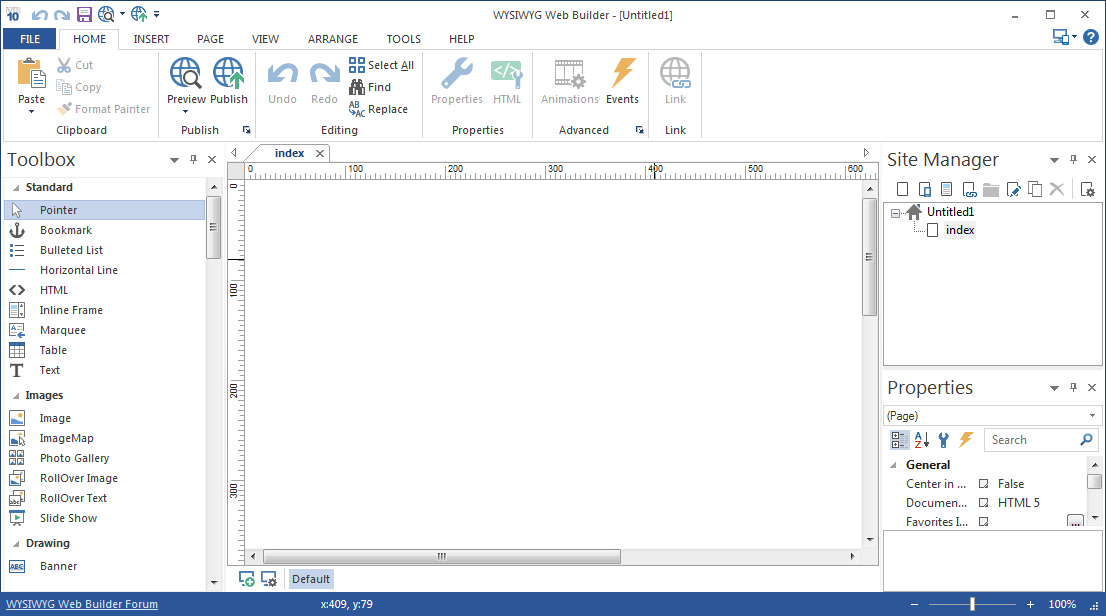Open the WYSIWYG Web Builder Forum link
This screenshot has height=616, width=1106.
click(80, 604)
